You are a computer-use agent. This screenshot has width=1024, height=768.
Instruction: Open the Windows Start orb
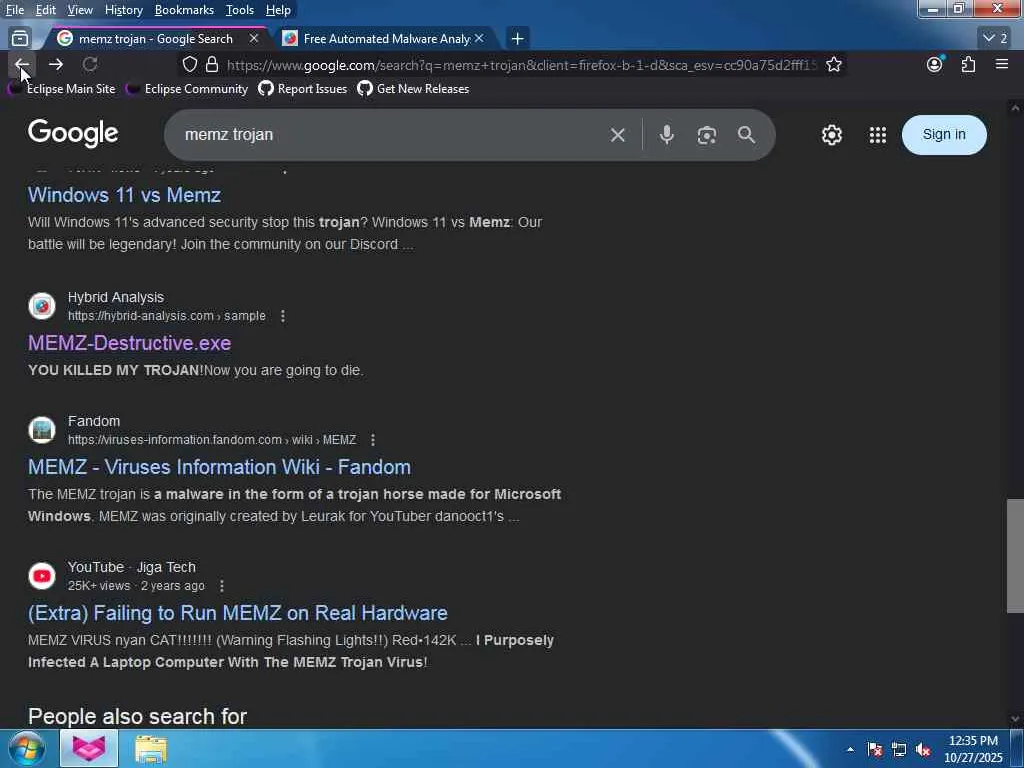pyautogui.click(x=27, y=748)
